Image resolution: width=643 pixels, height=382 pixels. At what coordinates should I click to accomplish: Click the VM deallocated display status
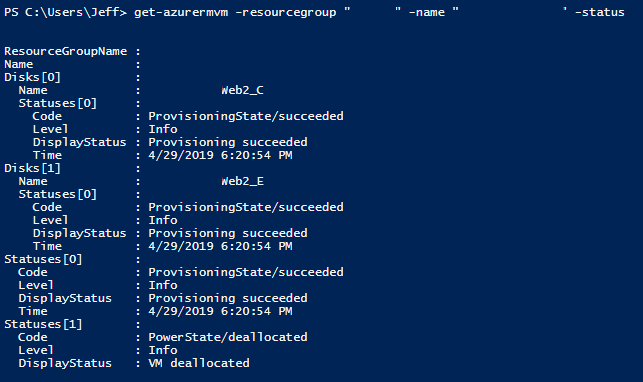pos(199,363)
